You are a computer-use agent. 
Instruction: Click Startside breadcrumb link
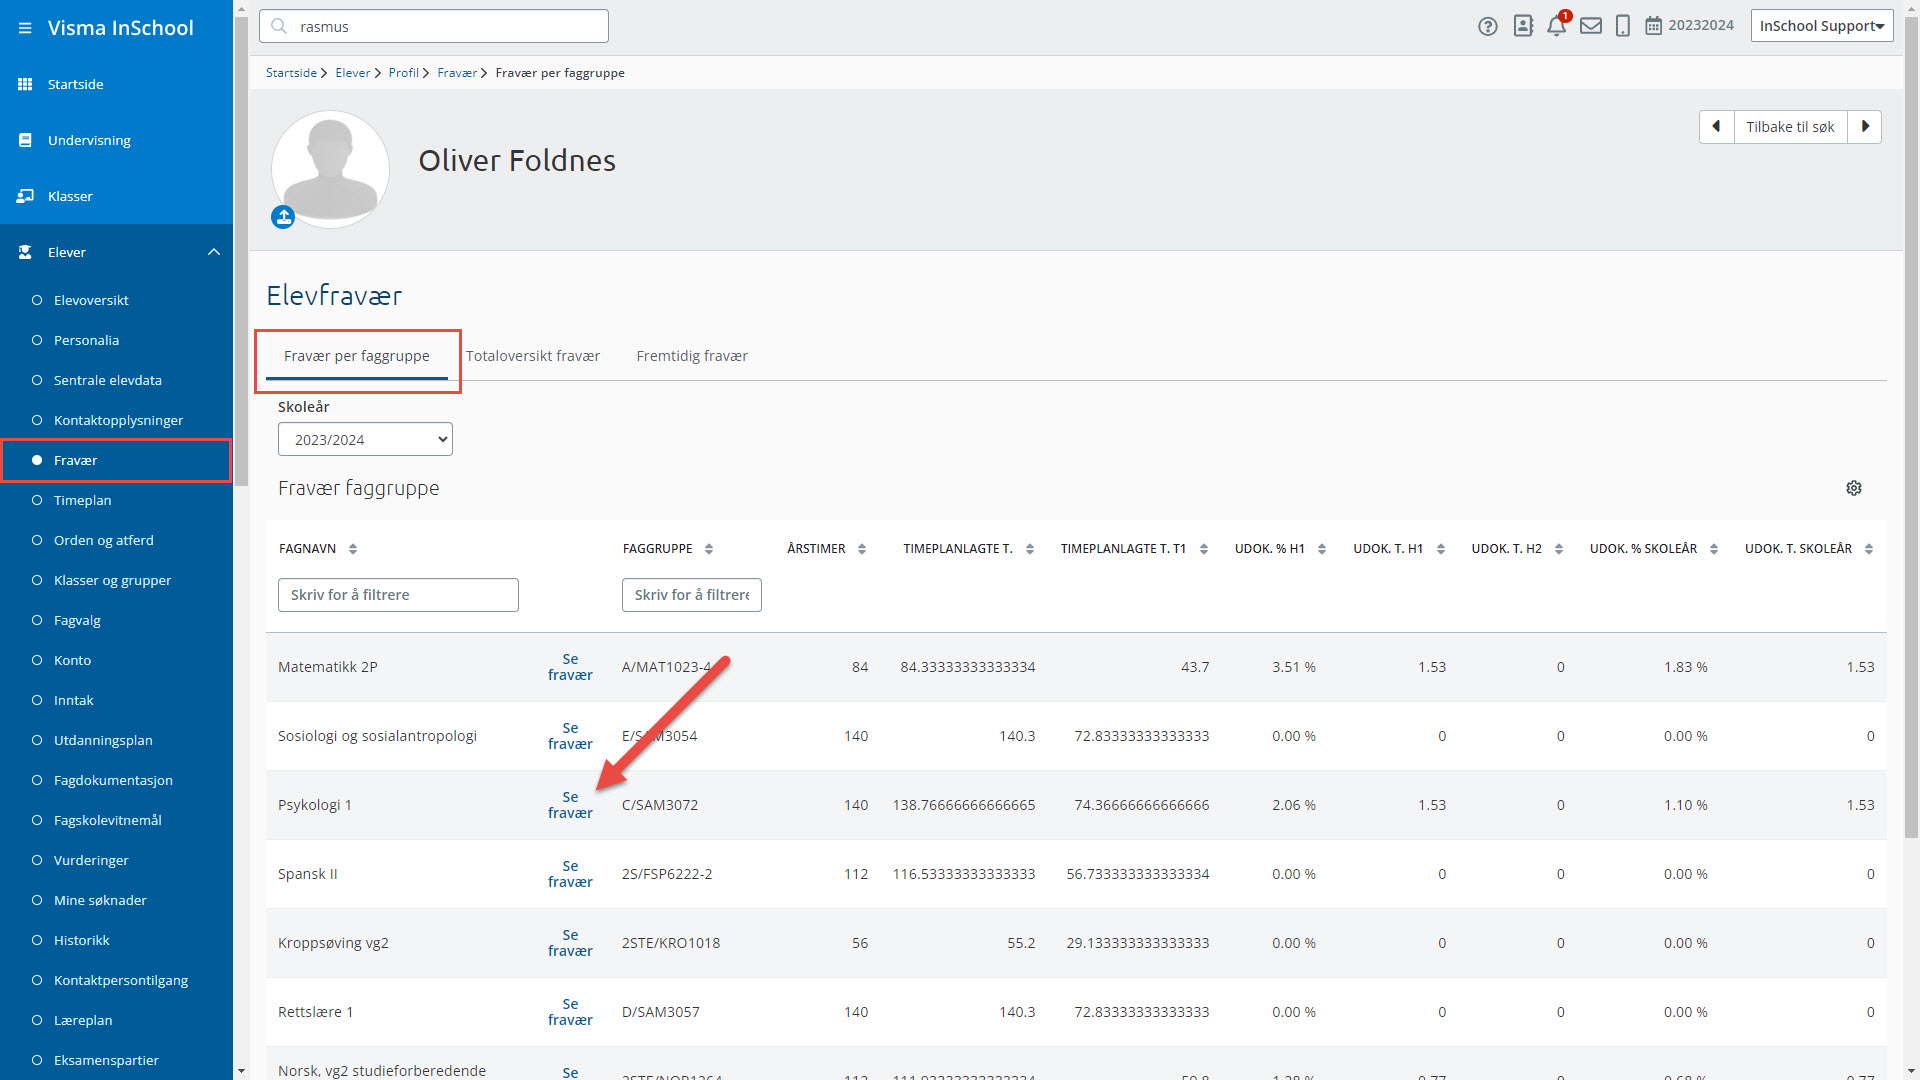click(x=291, y=73)
